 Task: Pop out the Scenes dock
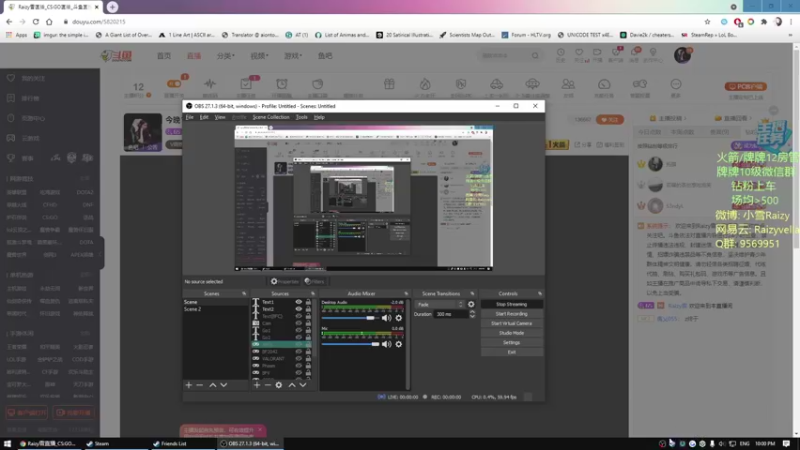pos(244,294)
